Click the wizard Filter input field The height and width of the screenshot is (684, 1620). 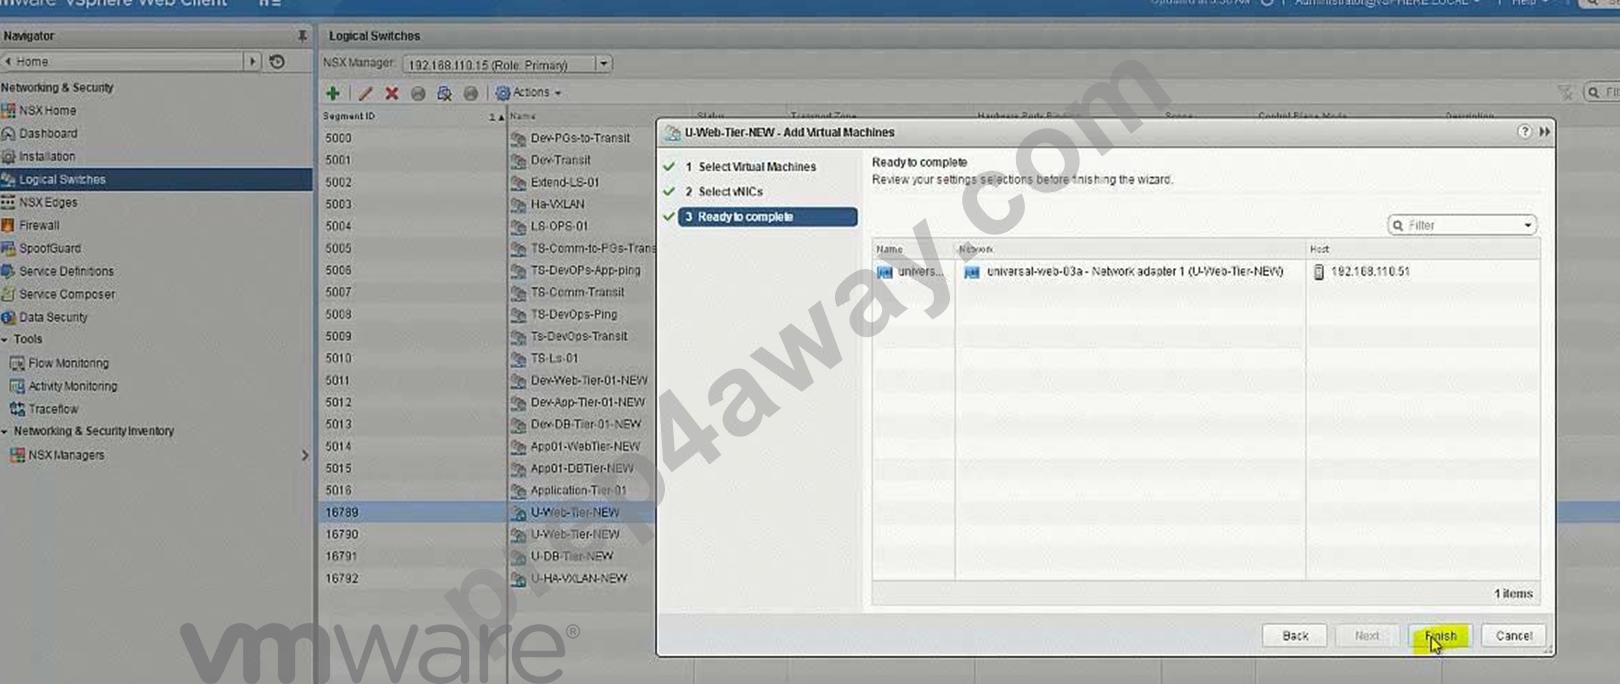pos(1462,226)
